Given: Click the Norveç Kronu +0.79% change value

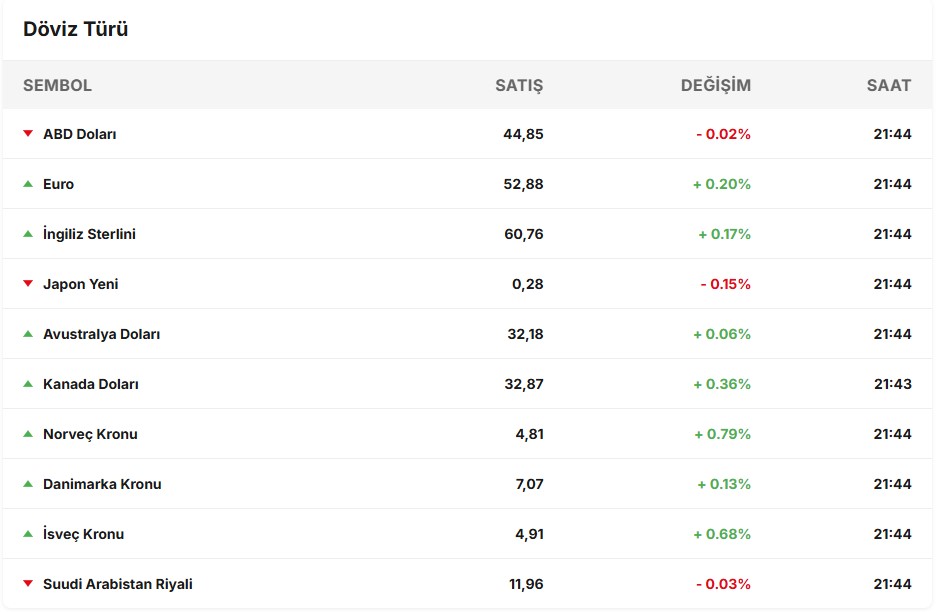Looking at the screenshot, I should click(721, 434).
